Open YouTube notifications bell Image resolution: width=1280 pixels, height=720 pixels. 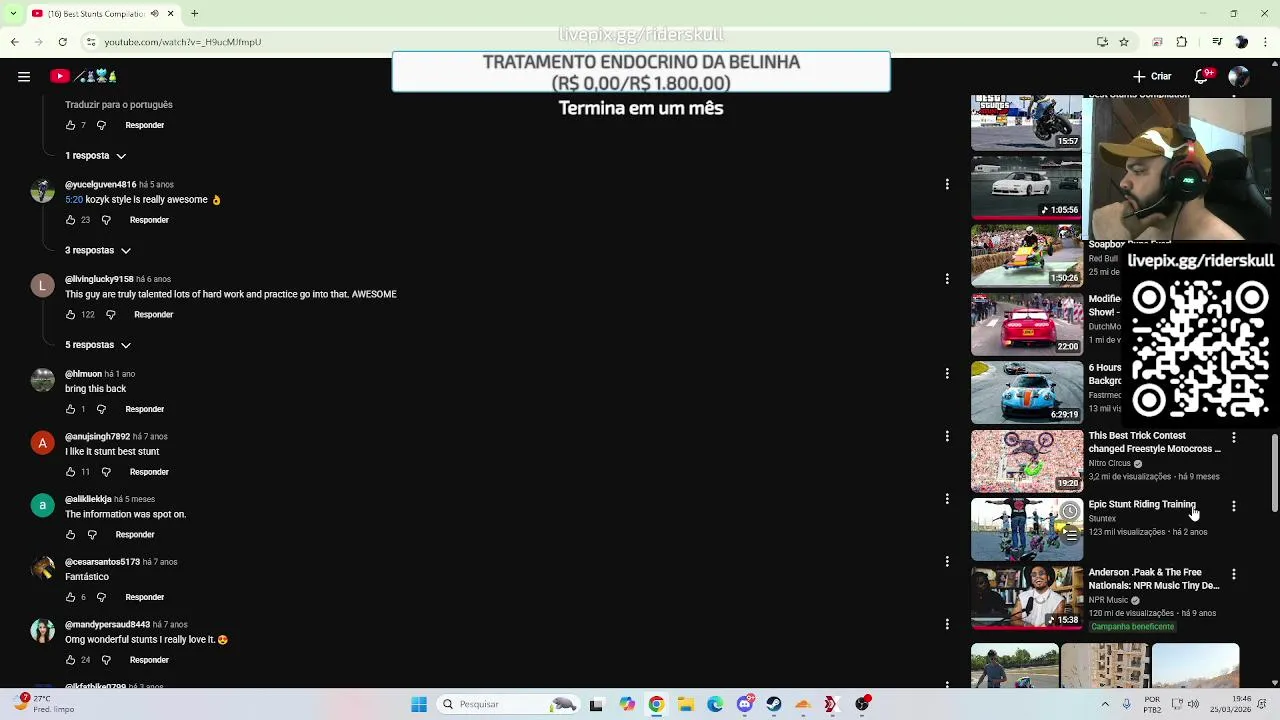coord(1202,76)
